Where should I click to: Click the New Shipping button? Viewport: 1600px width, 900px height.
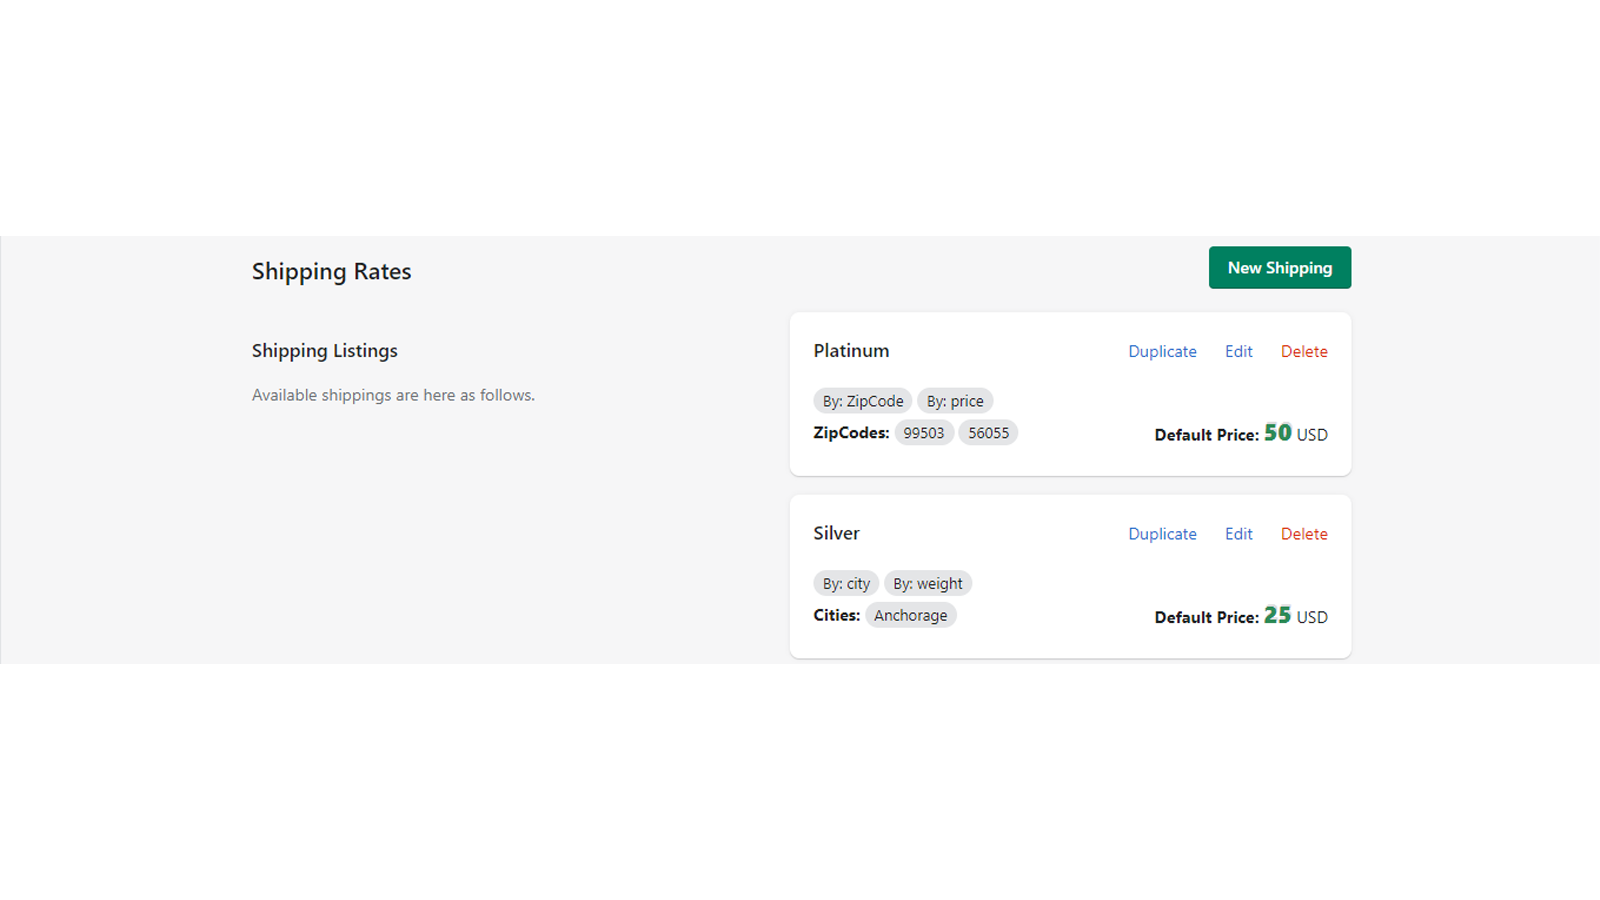point(1280,267)
